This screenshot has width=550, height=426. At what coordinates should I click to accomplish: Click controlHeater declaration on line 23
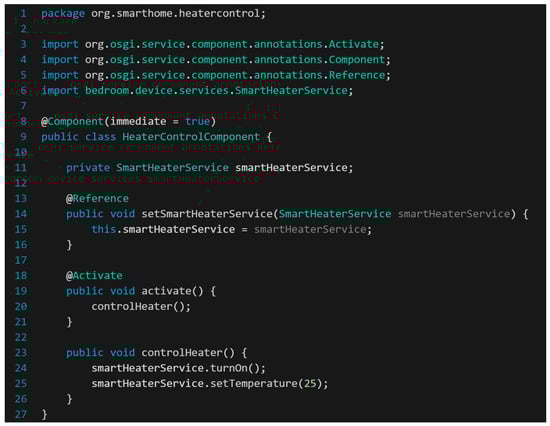182,353
